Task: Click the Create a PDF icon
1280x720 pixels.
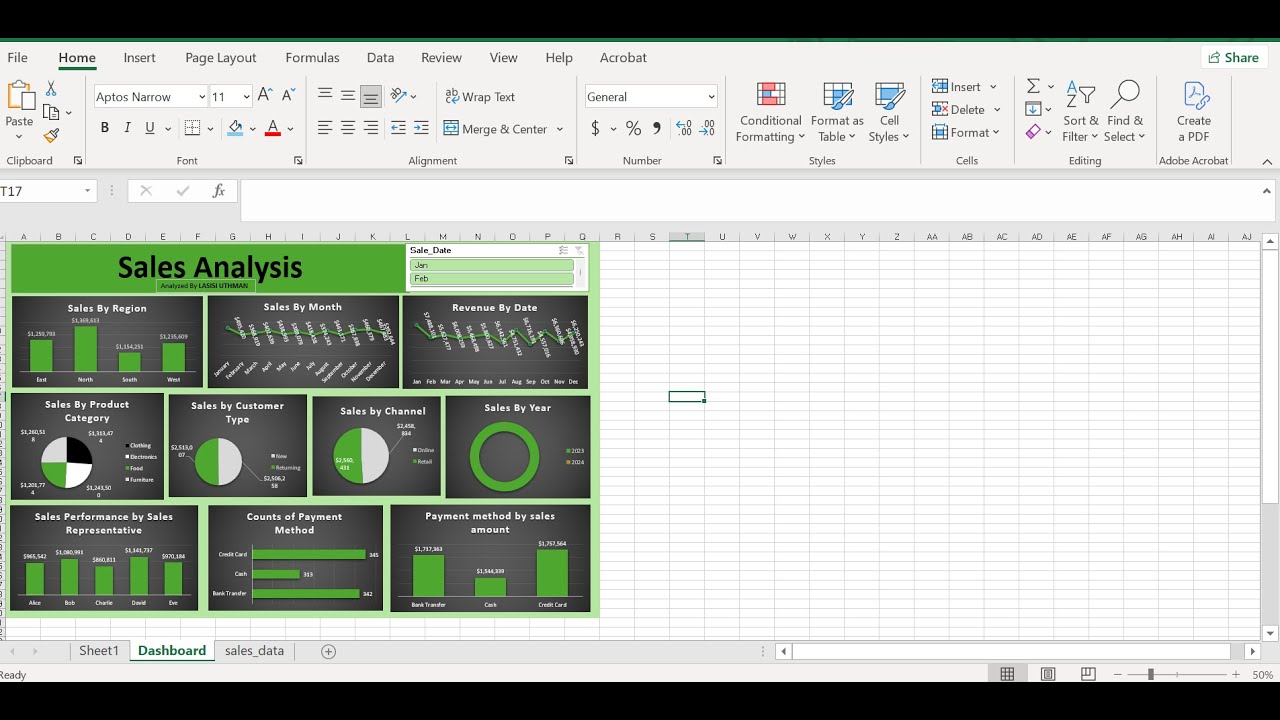Action: coord(1194,112)
